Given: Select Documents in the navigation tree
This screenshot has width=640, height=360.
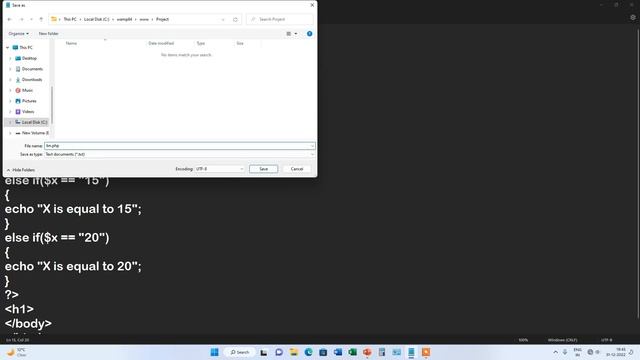Looking at the screenshot, I should coord(32,69).
